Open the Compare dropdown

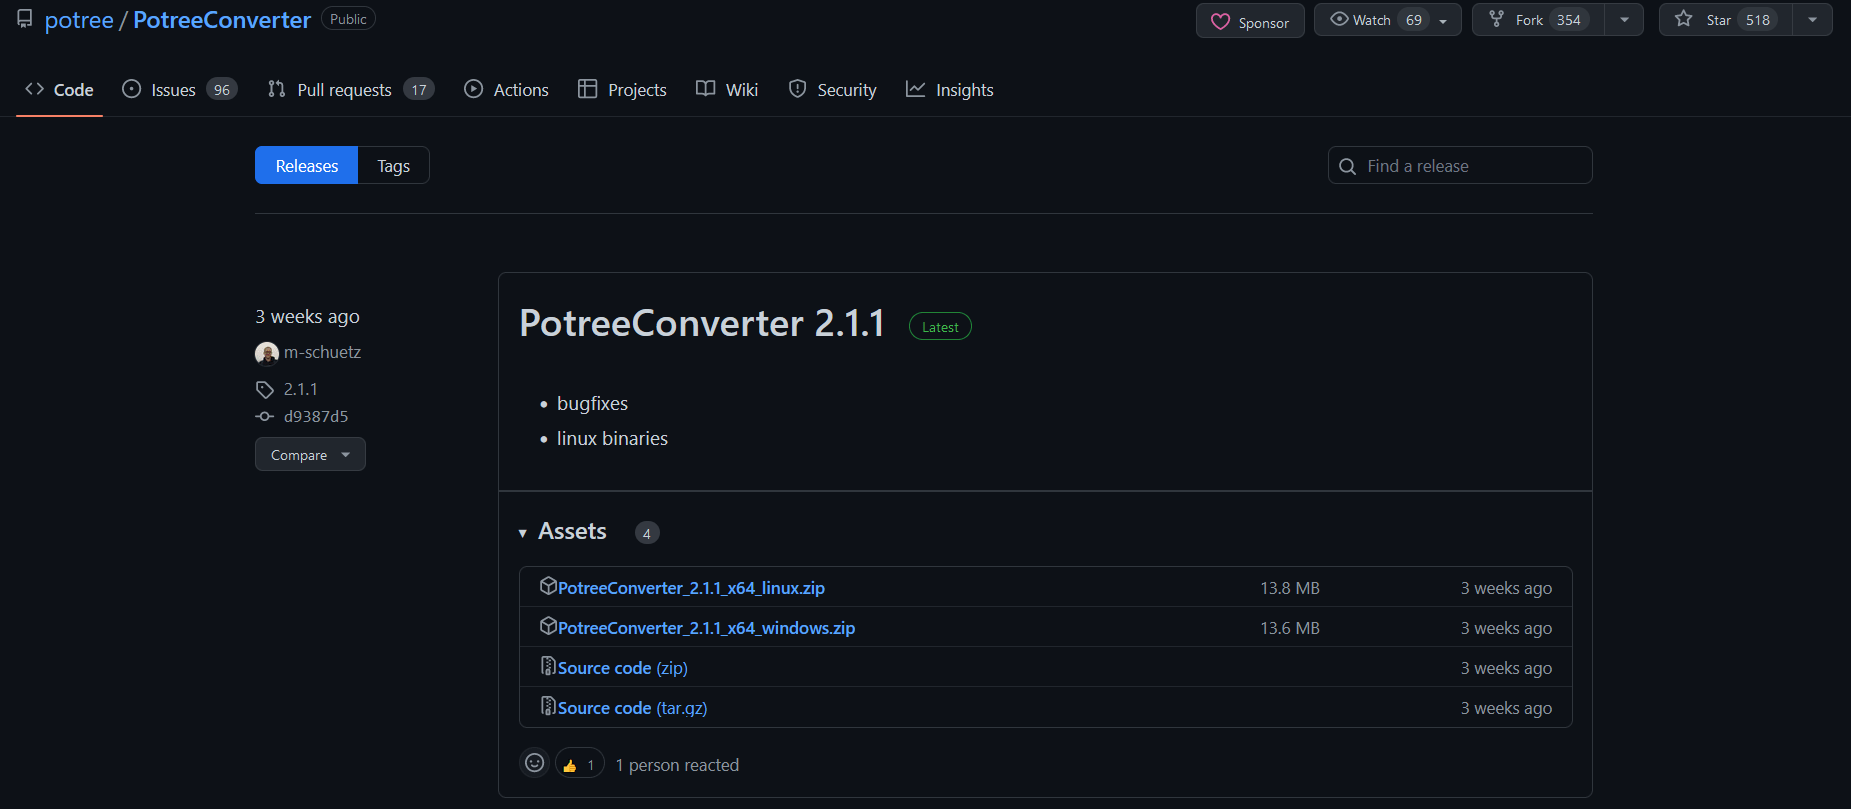point(310,454)
